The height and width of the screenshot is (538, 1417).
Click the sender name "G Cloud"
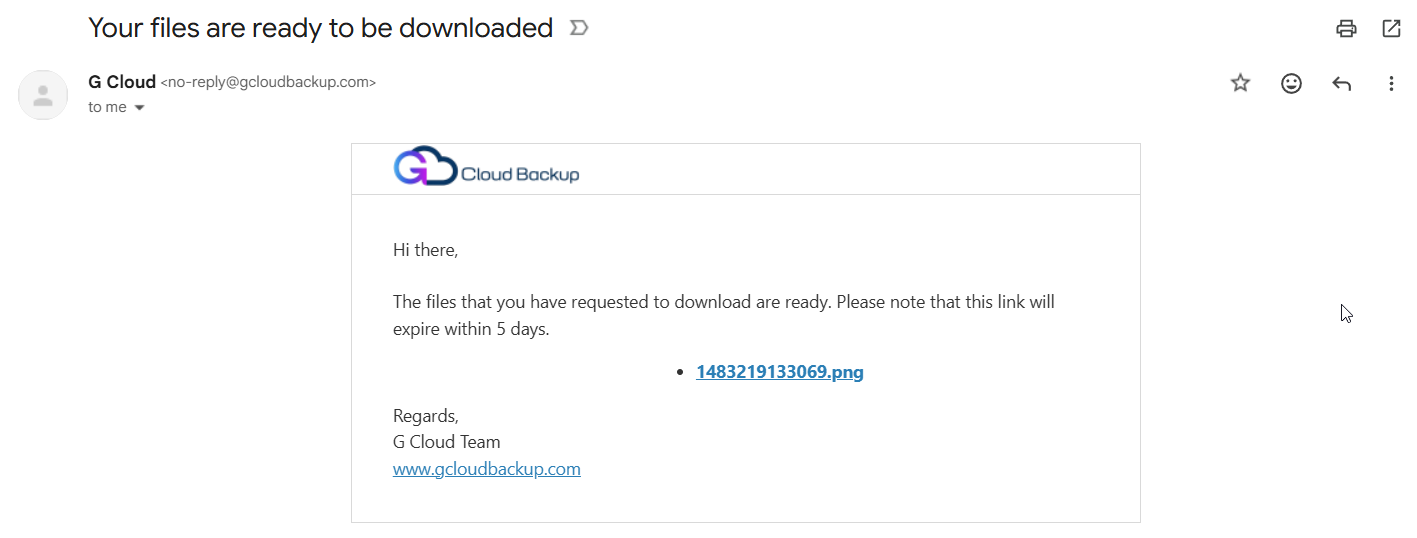tap(122, 82)
